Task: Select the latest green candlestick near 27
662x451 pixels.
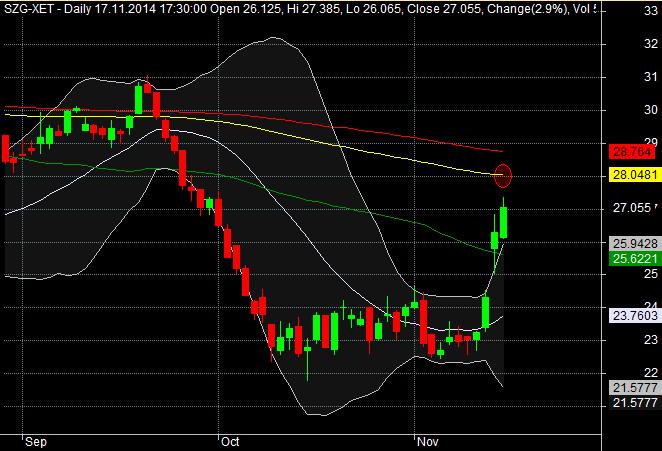Action: (503, 220)
